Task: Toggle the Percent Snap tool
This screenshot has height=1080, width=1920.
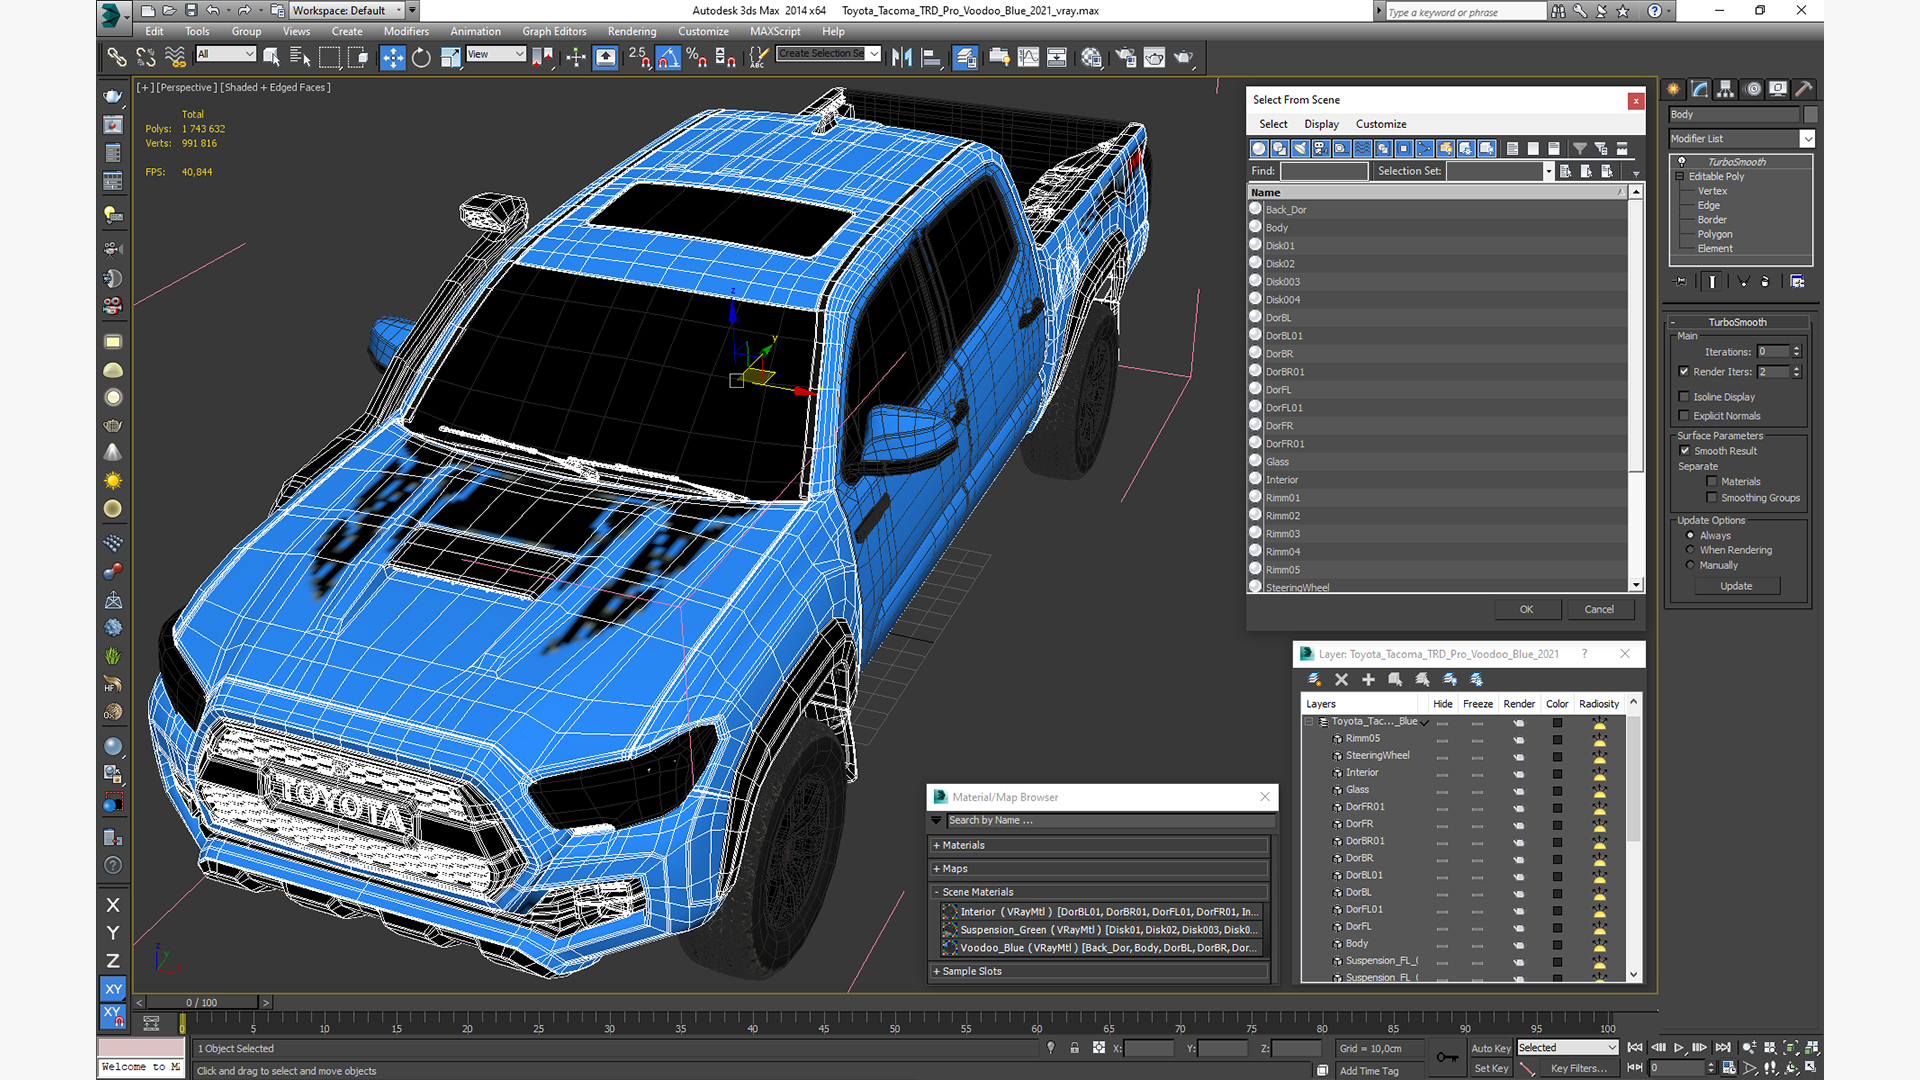Action: (x=697, y=57)
